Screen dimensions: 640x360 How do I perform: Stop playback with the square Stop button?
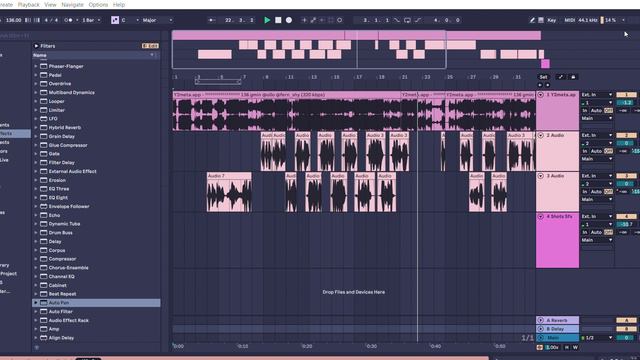click(278, 20)
